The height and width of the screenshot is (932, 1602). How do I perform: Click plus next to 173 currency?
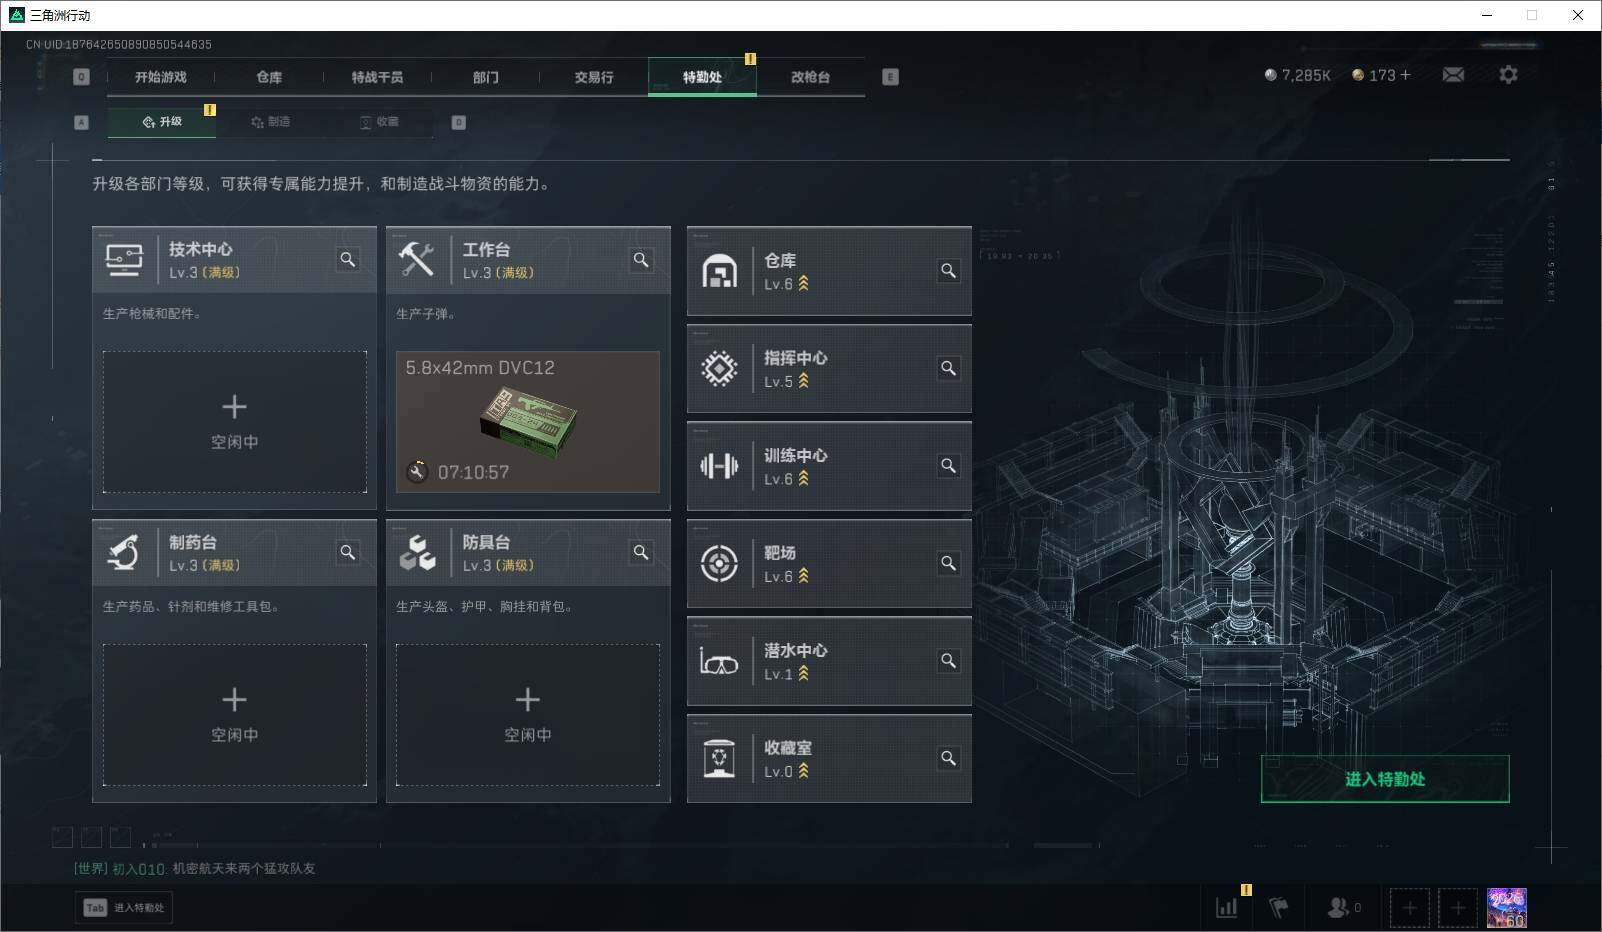[1405, 75]
